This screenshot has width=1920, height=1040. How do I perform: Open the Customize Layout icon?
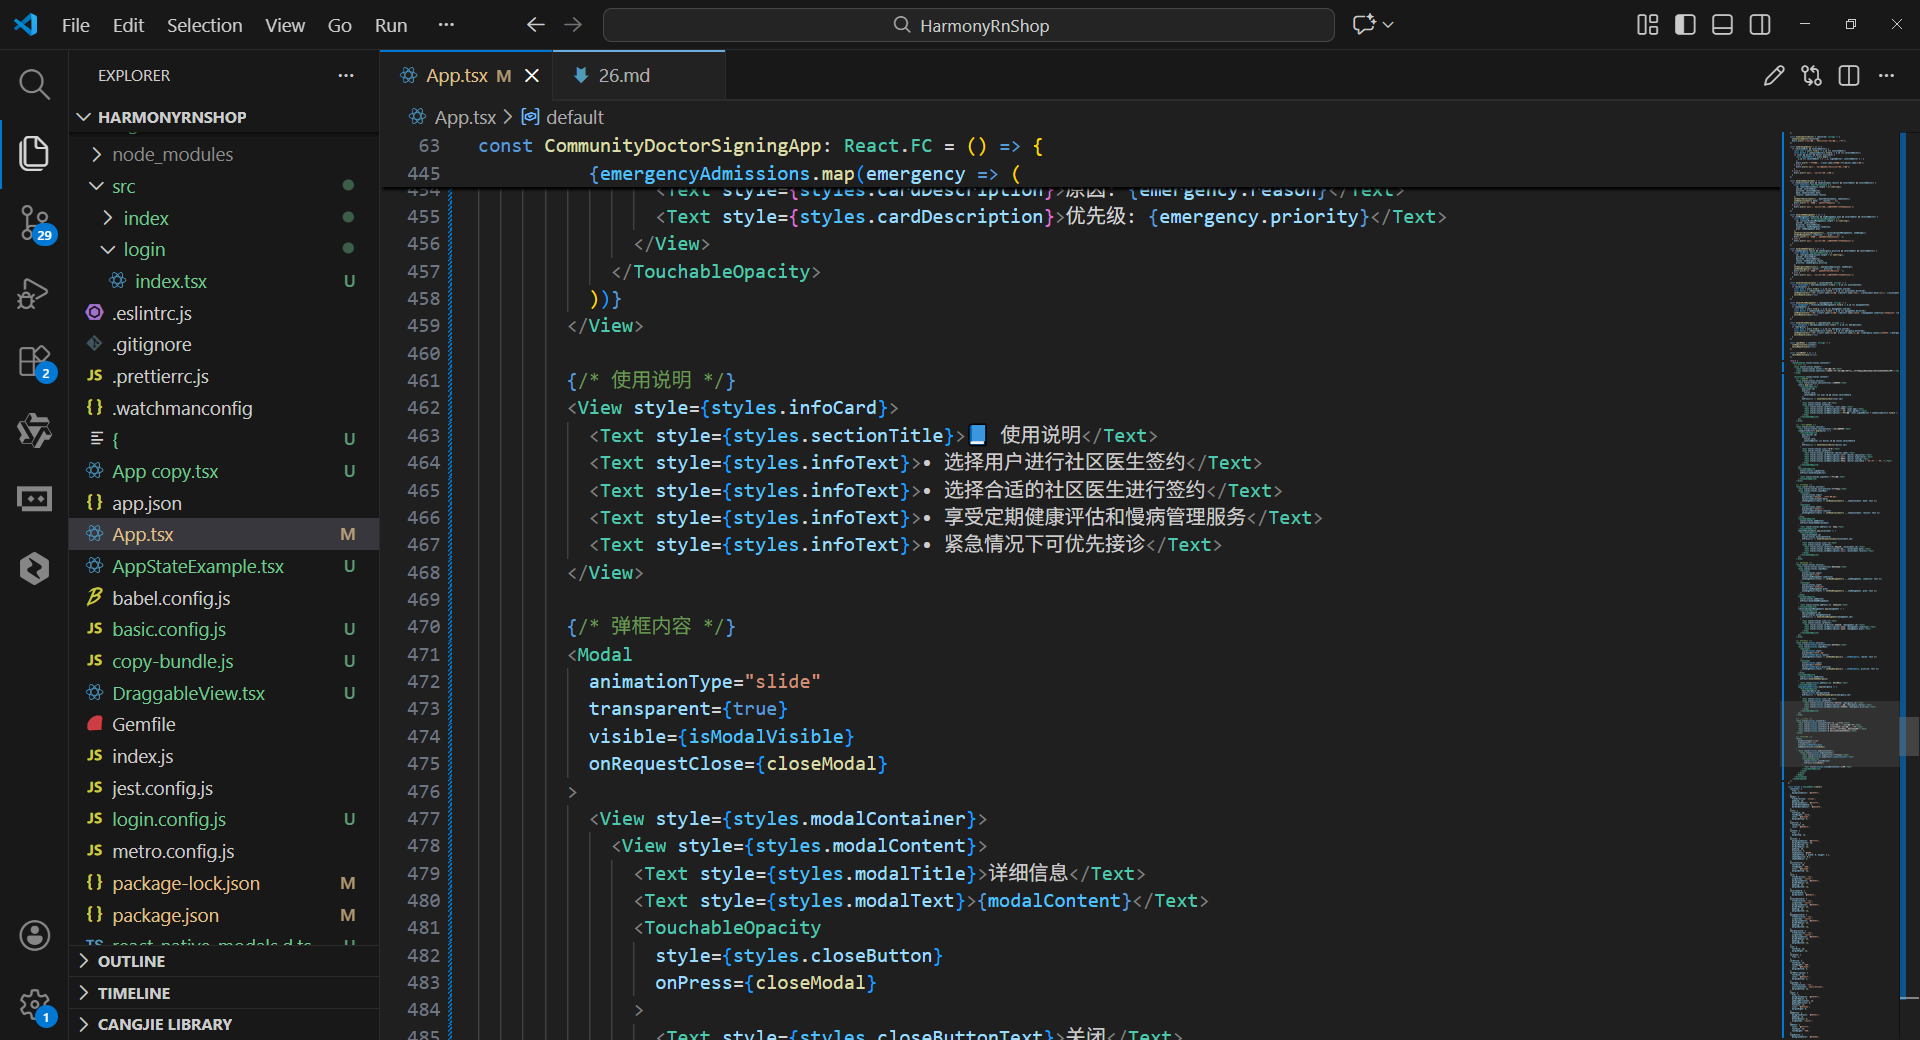(1647, 25)
